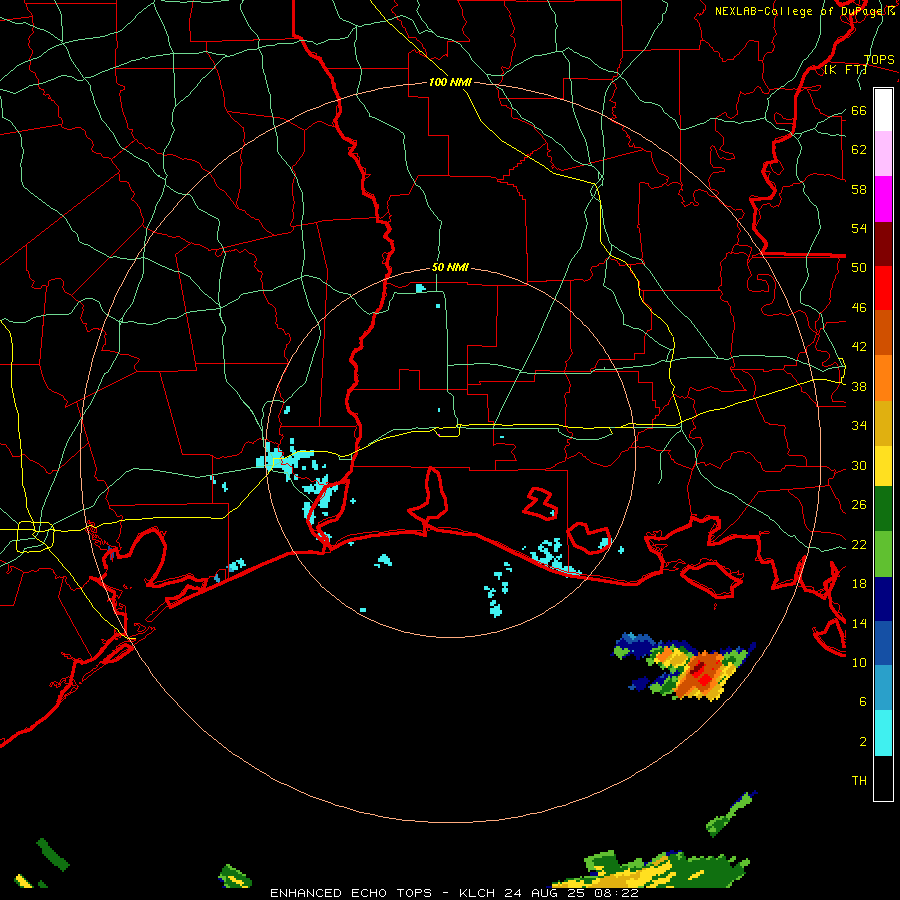Image resolution: width=900 pixels, height=900 pixels.
Task: Click the legend value "46"
Action: point(859,308)
